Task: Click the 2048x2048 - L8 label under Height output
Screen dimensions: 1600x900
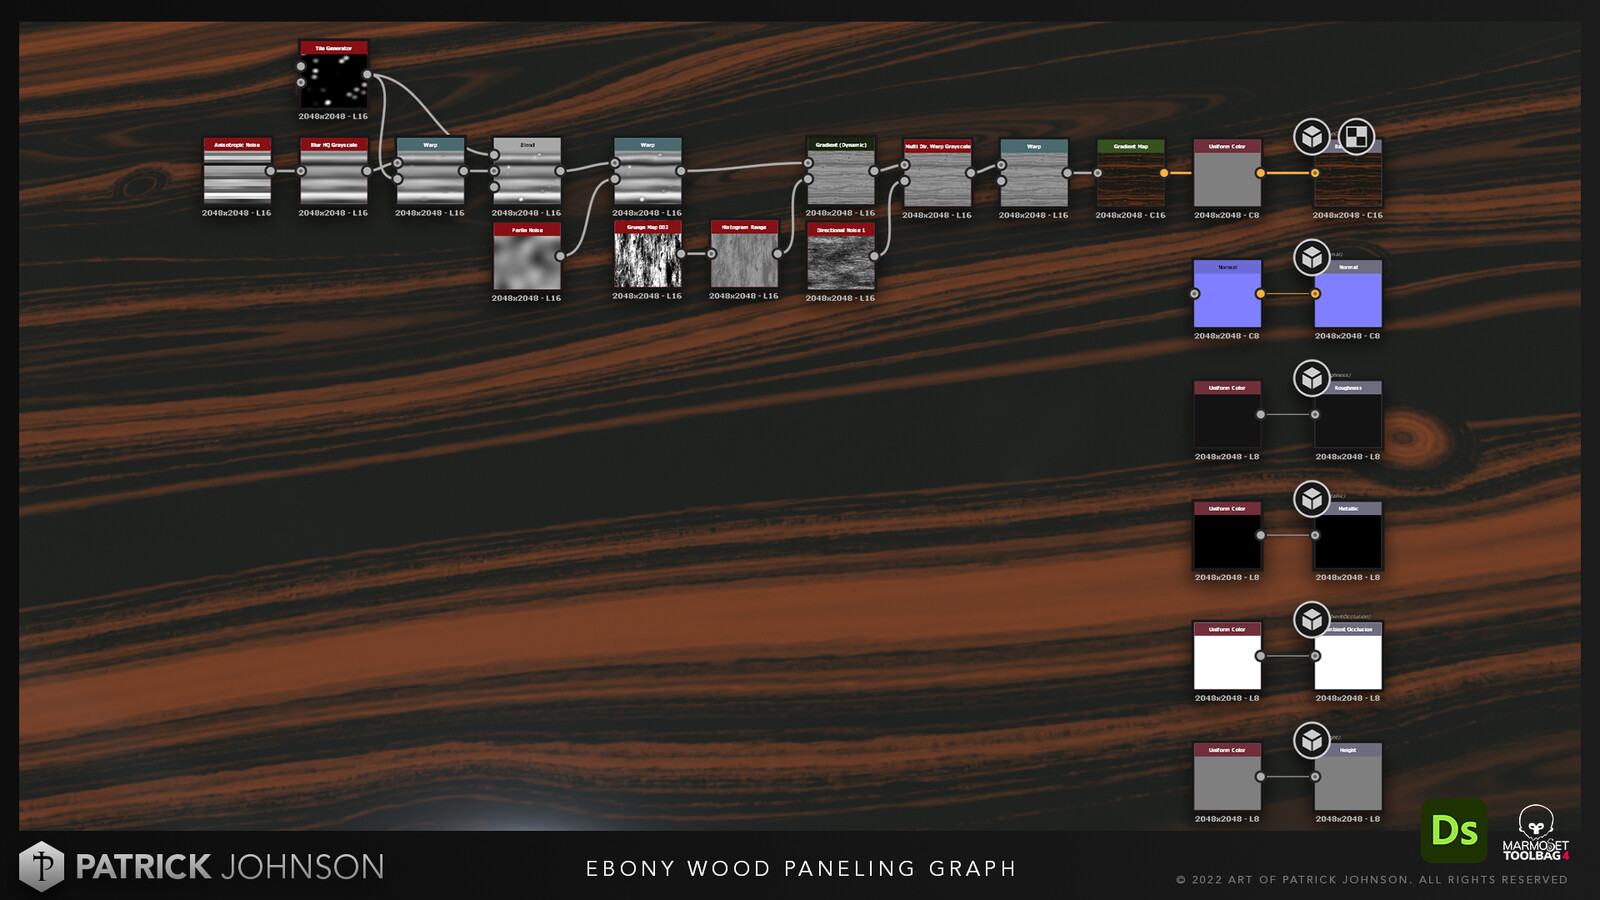Action: point(1348,819)
